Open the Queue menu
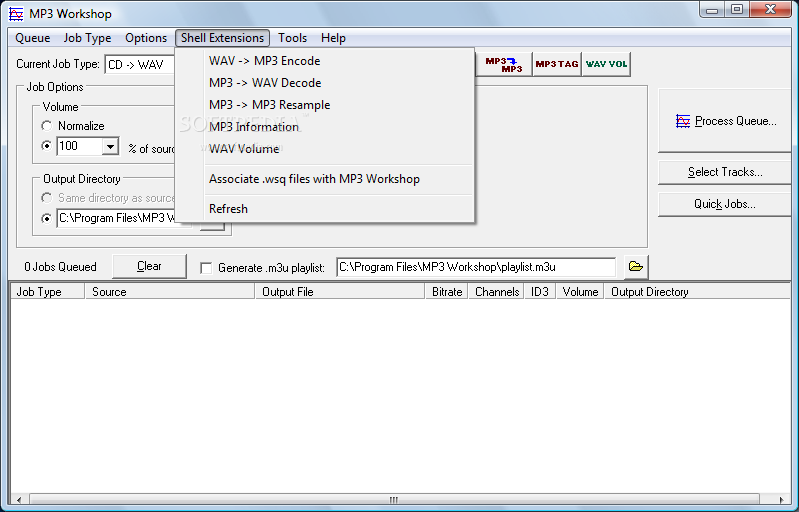This screenshot has width=799, height=512. click(33, 38)
